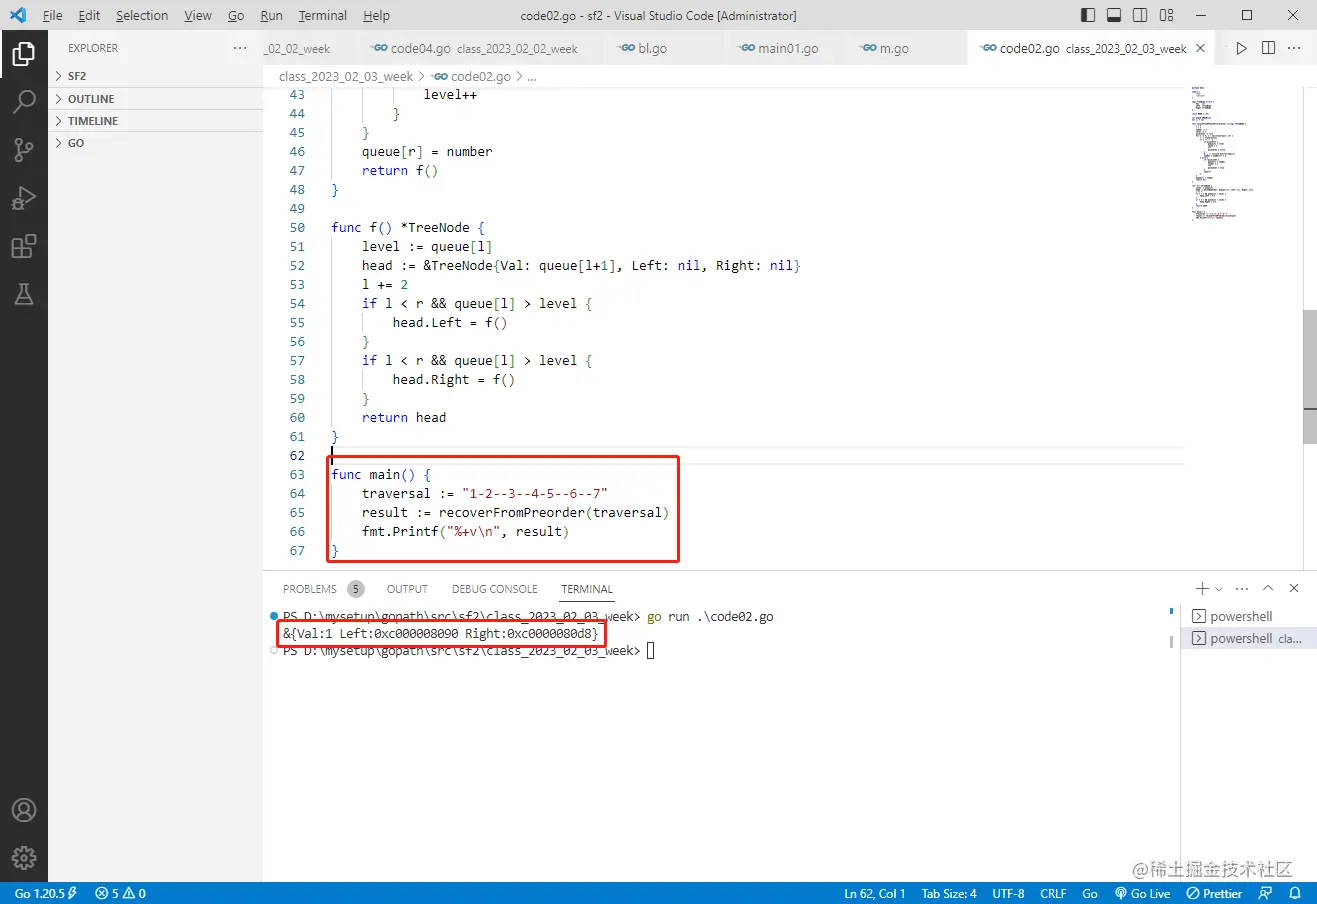This screenshot has height=904, width=1317.
Task: Create a new terminal with plus icon
Action: (1202, 589)
